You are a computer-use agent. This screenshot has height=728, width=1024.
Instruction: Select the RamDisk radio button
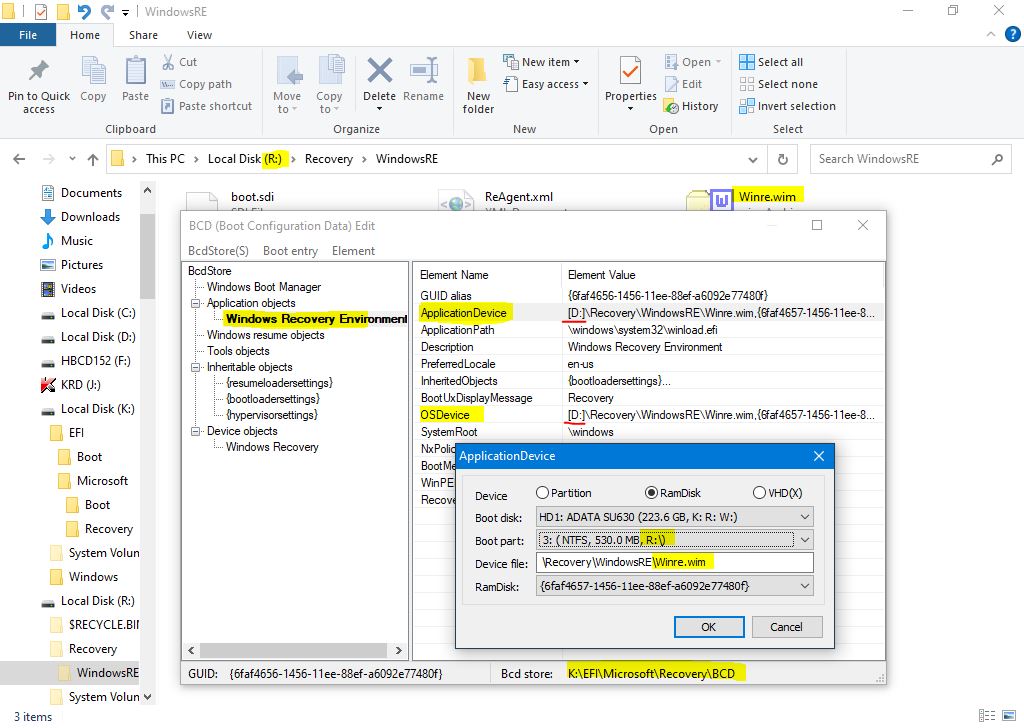point(652,493)
